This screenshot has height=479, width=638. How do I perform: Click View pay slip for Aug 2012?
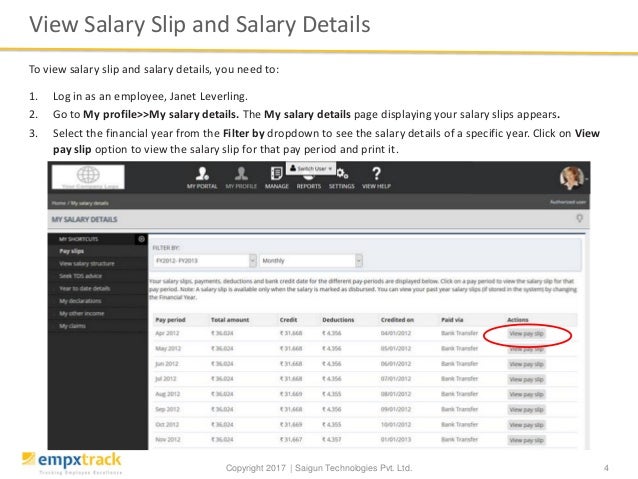pos(526,394)
